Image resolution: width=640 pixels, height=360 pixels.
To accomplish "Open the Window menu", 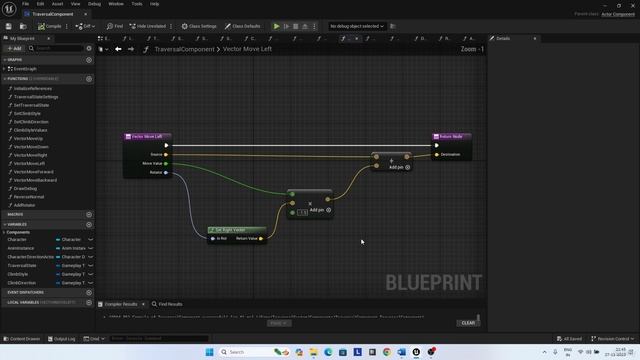I will tap(116, 4).
